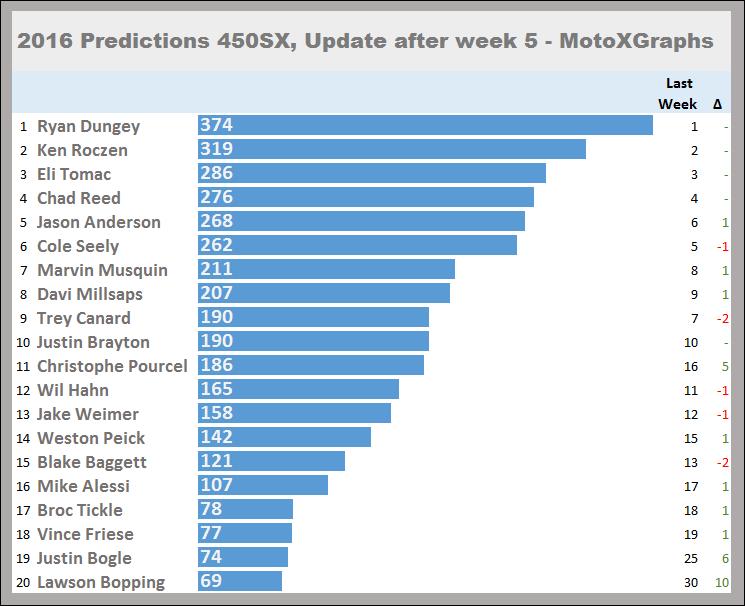Select the Ken Roczen rider name
This screenshot has height=606, width=745.
pos(82,150)
